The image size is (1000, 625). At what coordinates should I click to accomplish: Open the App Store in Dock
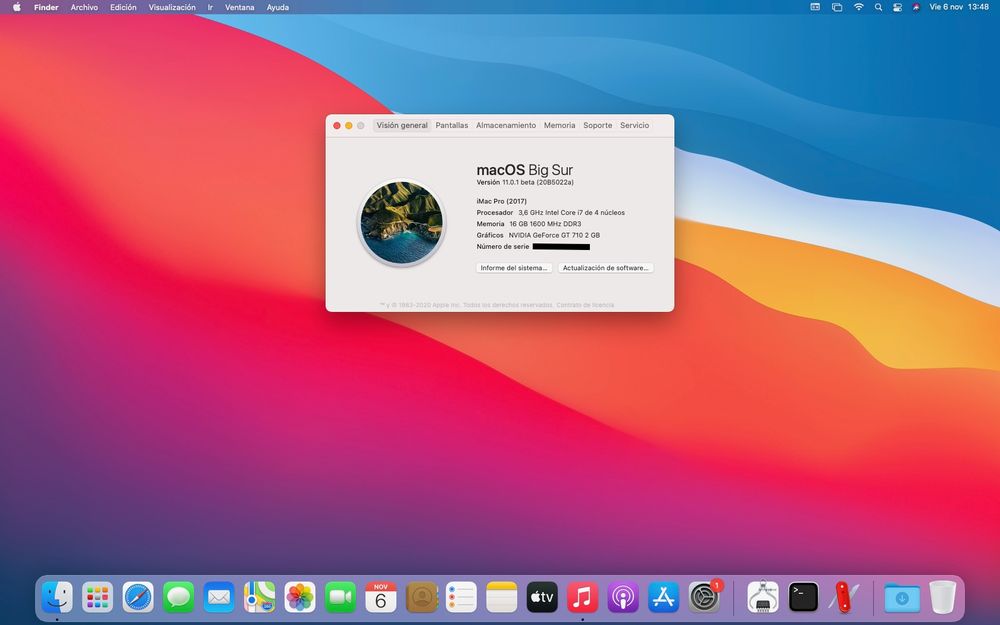(664, 598)
